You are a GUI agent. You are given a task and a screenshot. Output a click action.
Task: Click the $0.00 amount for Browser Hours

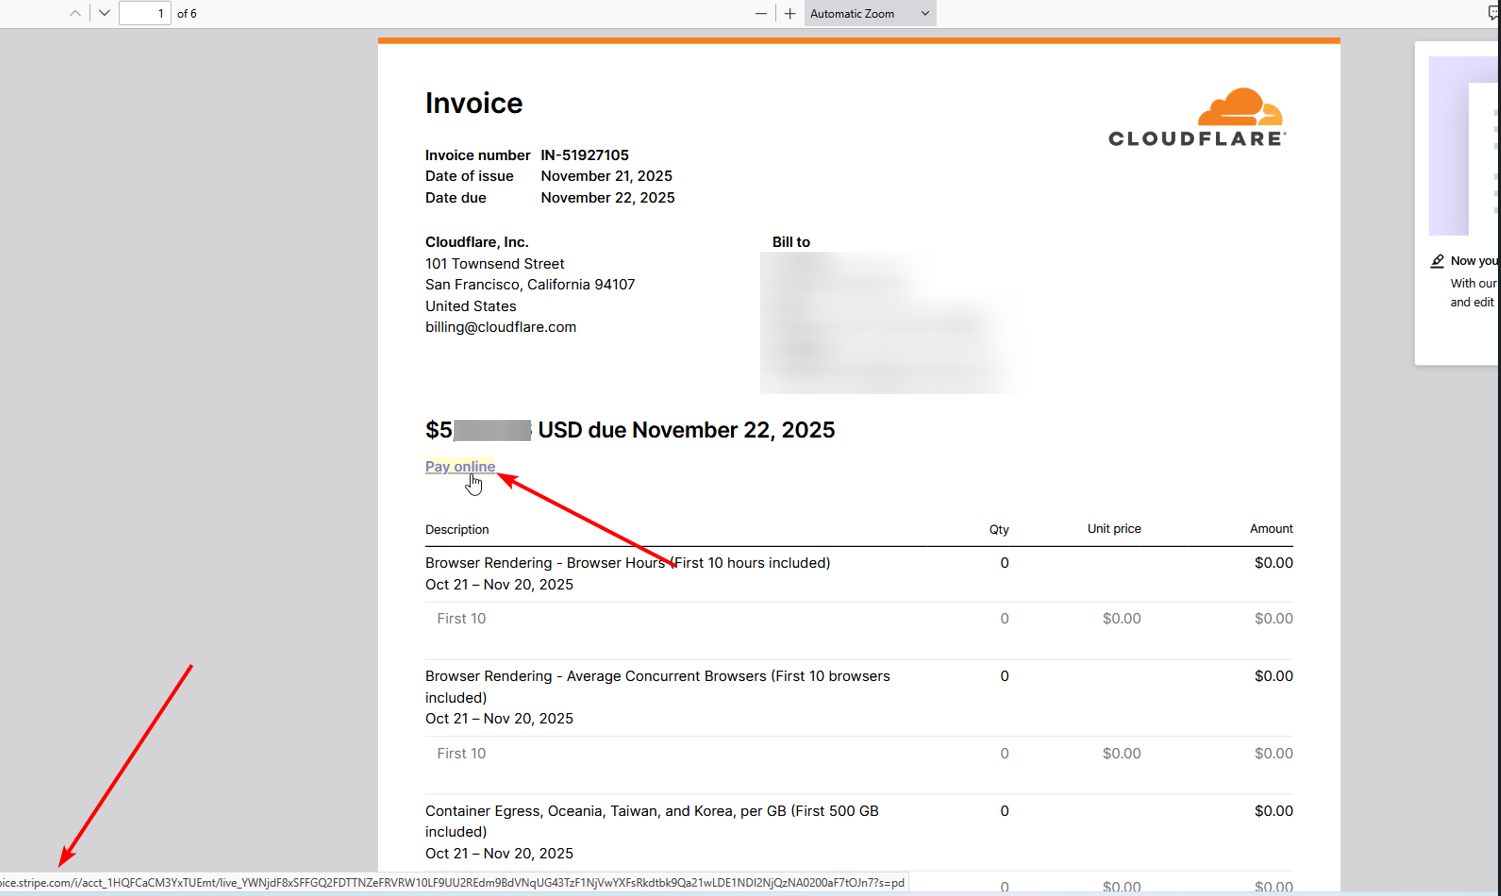click(1274, 563)
